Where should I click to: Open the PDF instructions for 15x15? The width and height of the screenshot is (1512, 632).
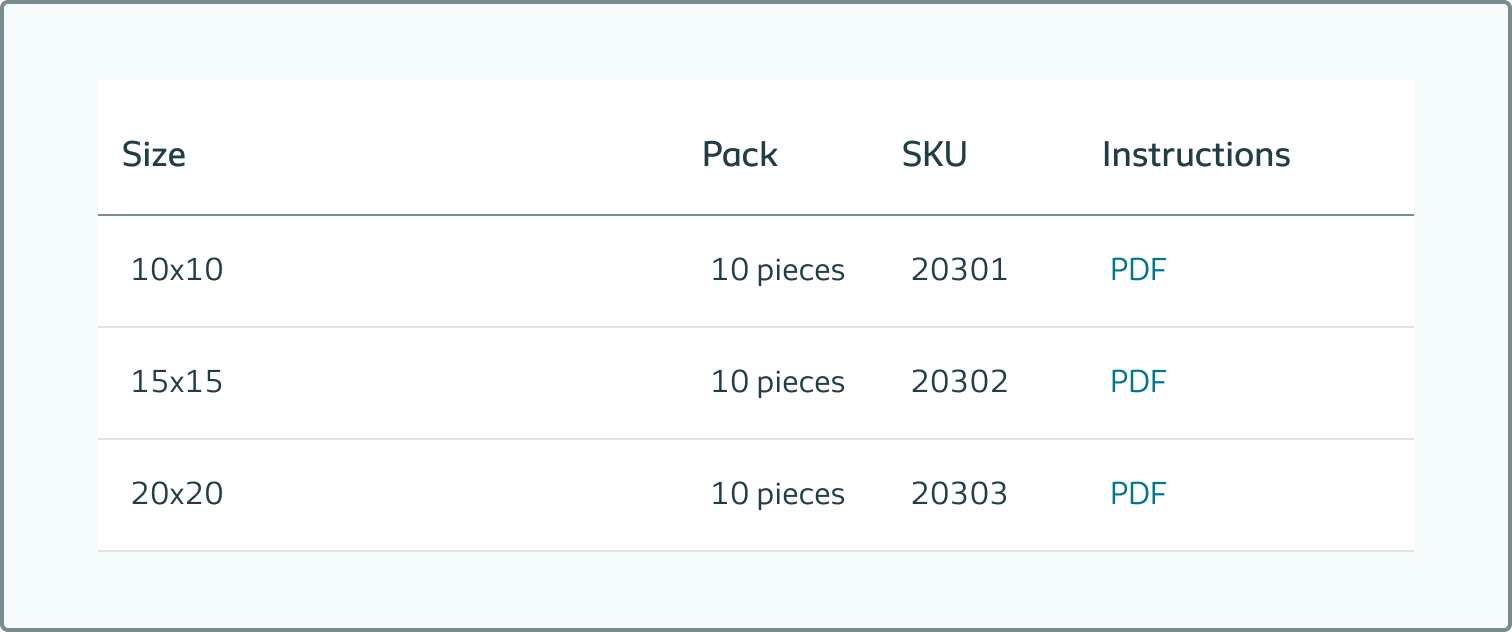tap(1138, 382)
